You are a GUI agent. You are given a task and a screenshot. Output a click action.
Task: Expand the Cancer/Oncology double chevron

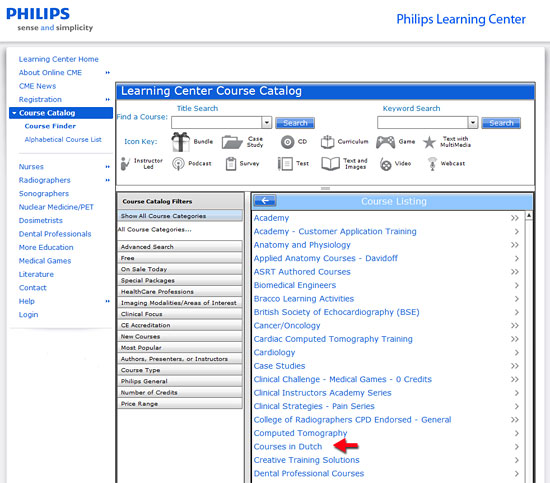(x=515, y=326)
